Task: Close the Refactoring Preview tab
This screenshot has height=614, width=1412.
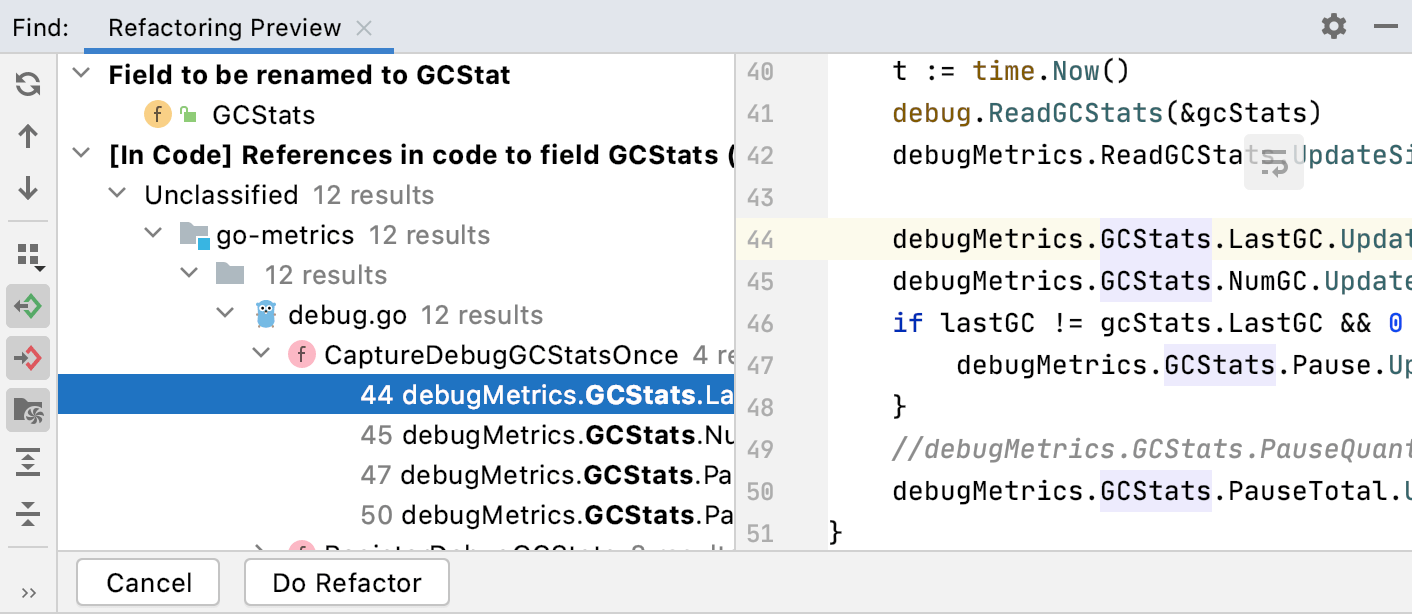Action: 364,28
